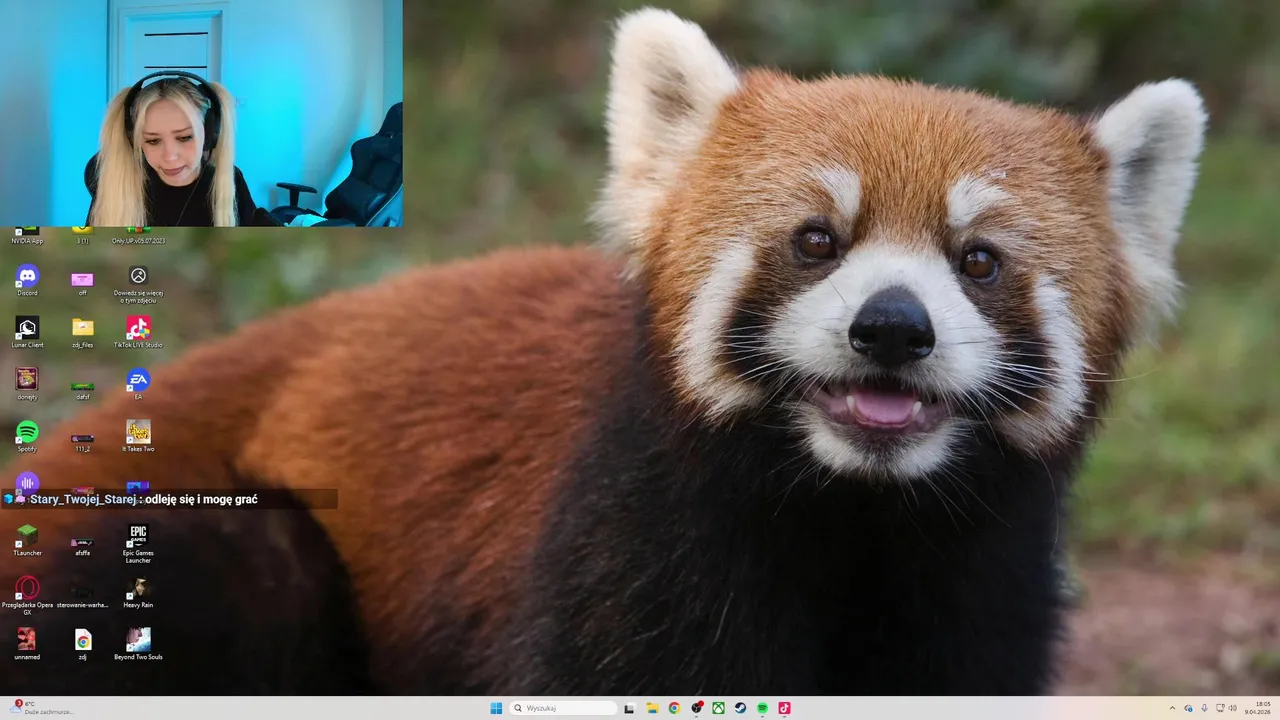Screen dimensions: 1280x720
Task: Open the volume control in system tray
Action: 1233,708
